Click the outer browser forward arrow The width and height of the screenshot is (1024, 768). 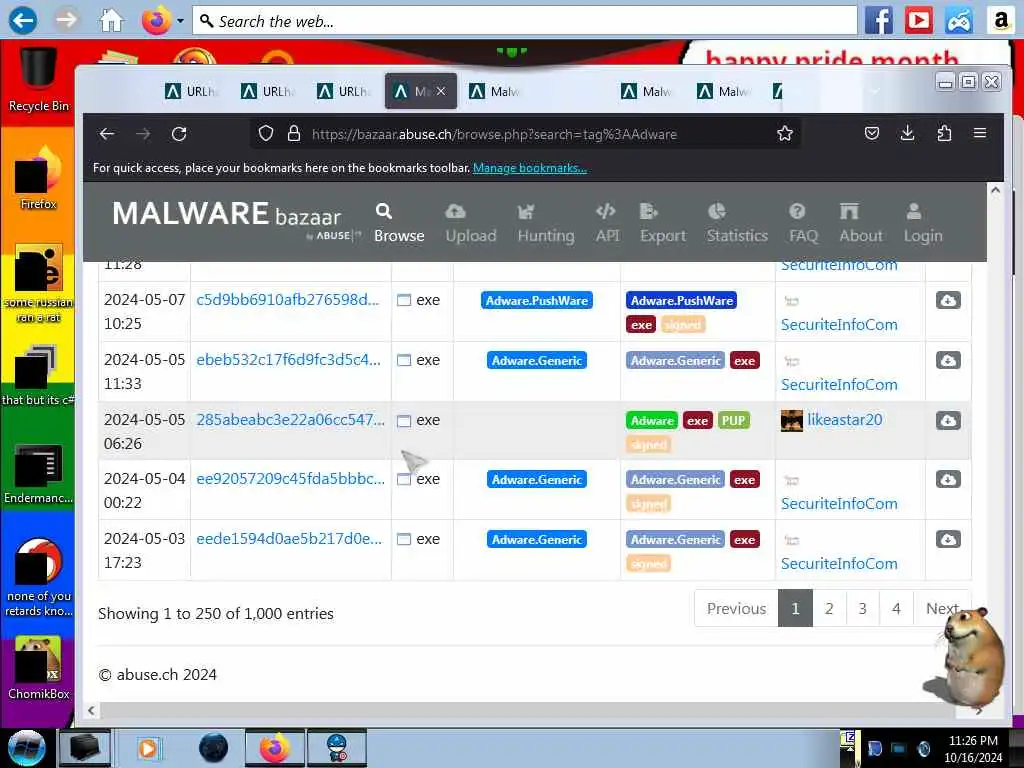pos(66,20)
